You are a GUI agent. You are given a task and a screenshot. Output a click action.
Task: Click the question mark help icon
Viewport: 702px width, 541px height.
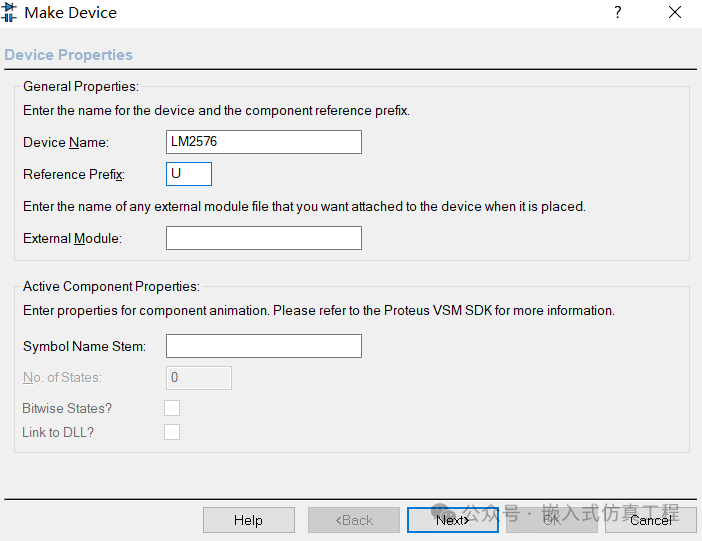tap(617, 13)
